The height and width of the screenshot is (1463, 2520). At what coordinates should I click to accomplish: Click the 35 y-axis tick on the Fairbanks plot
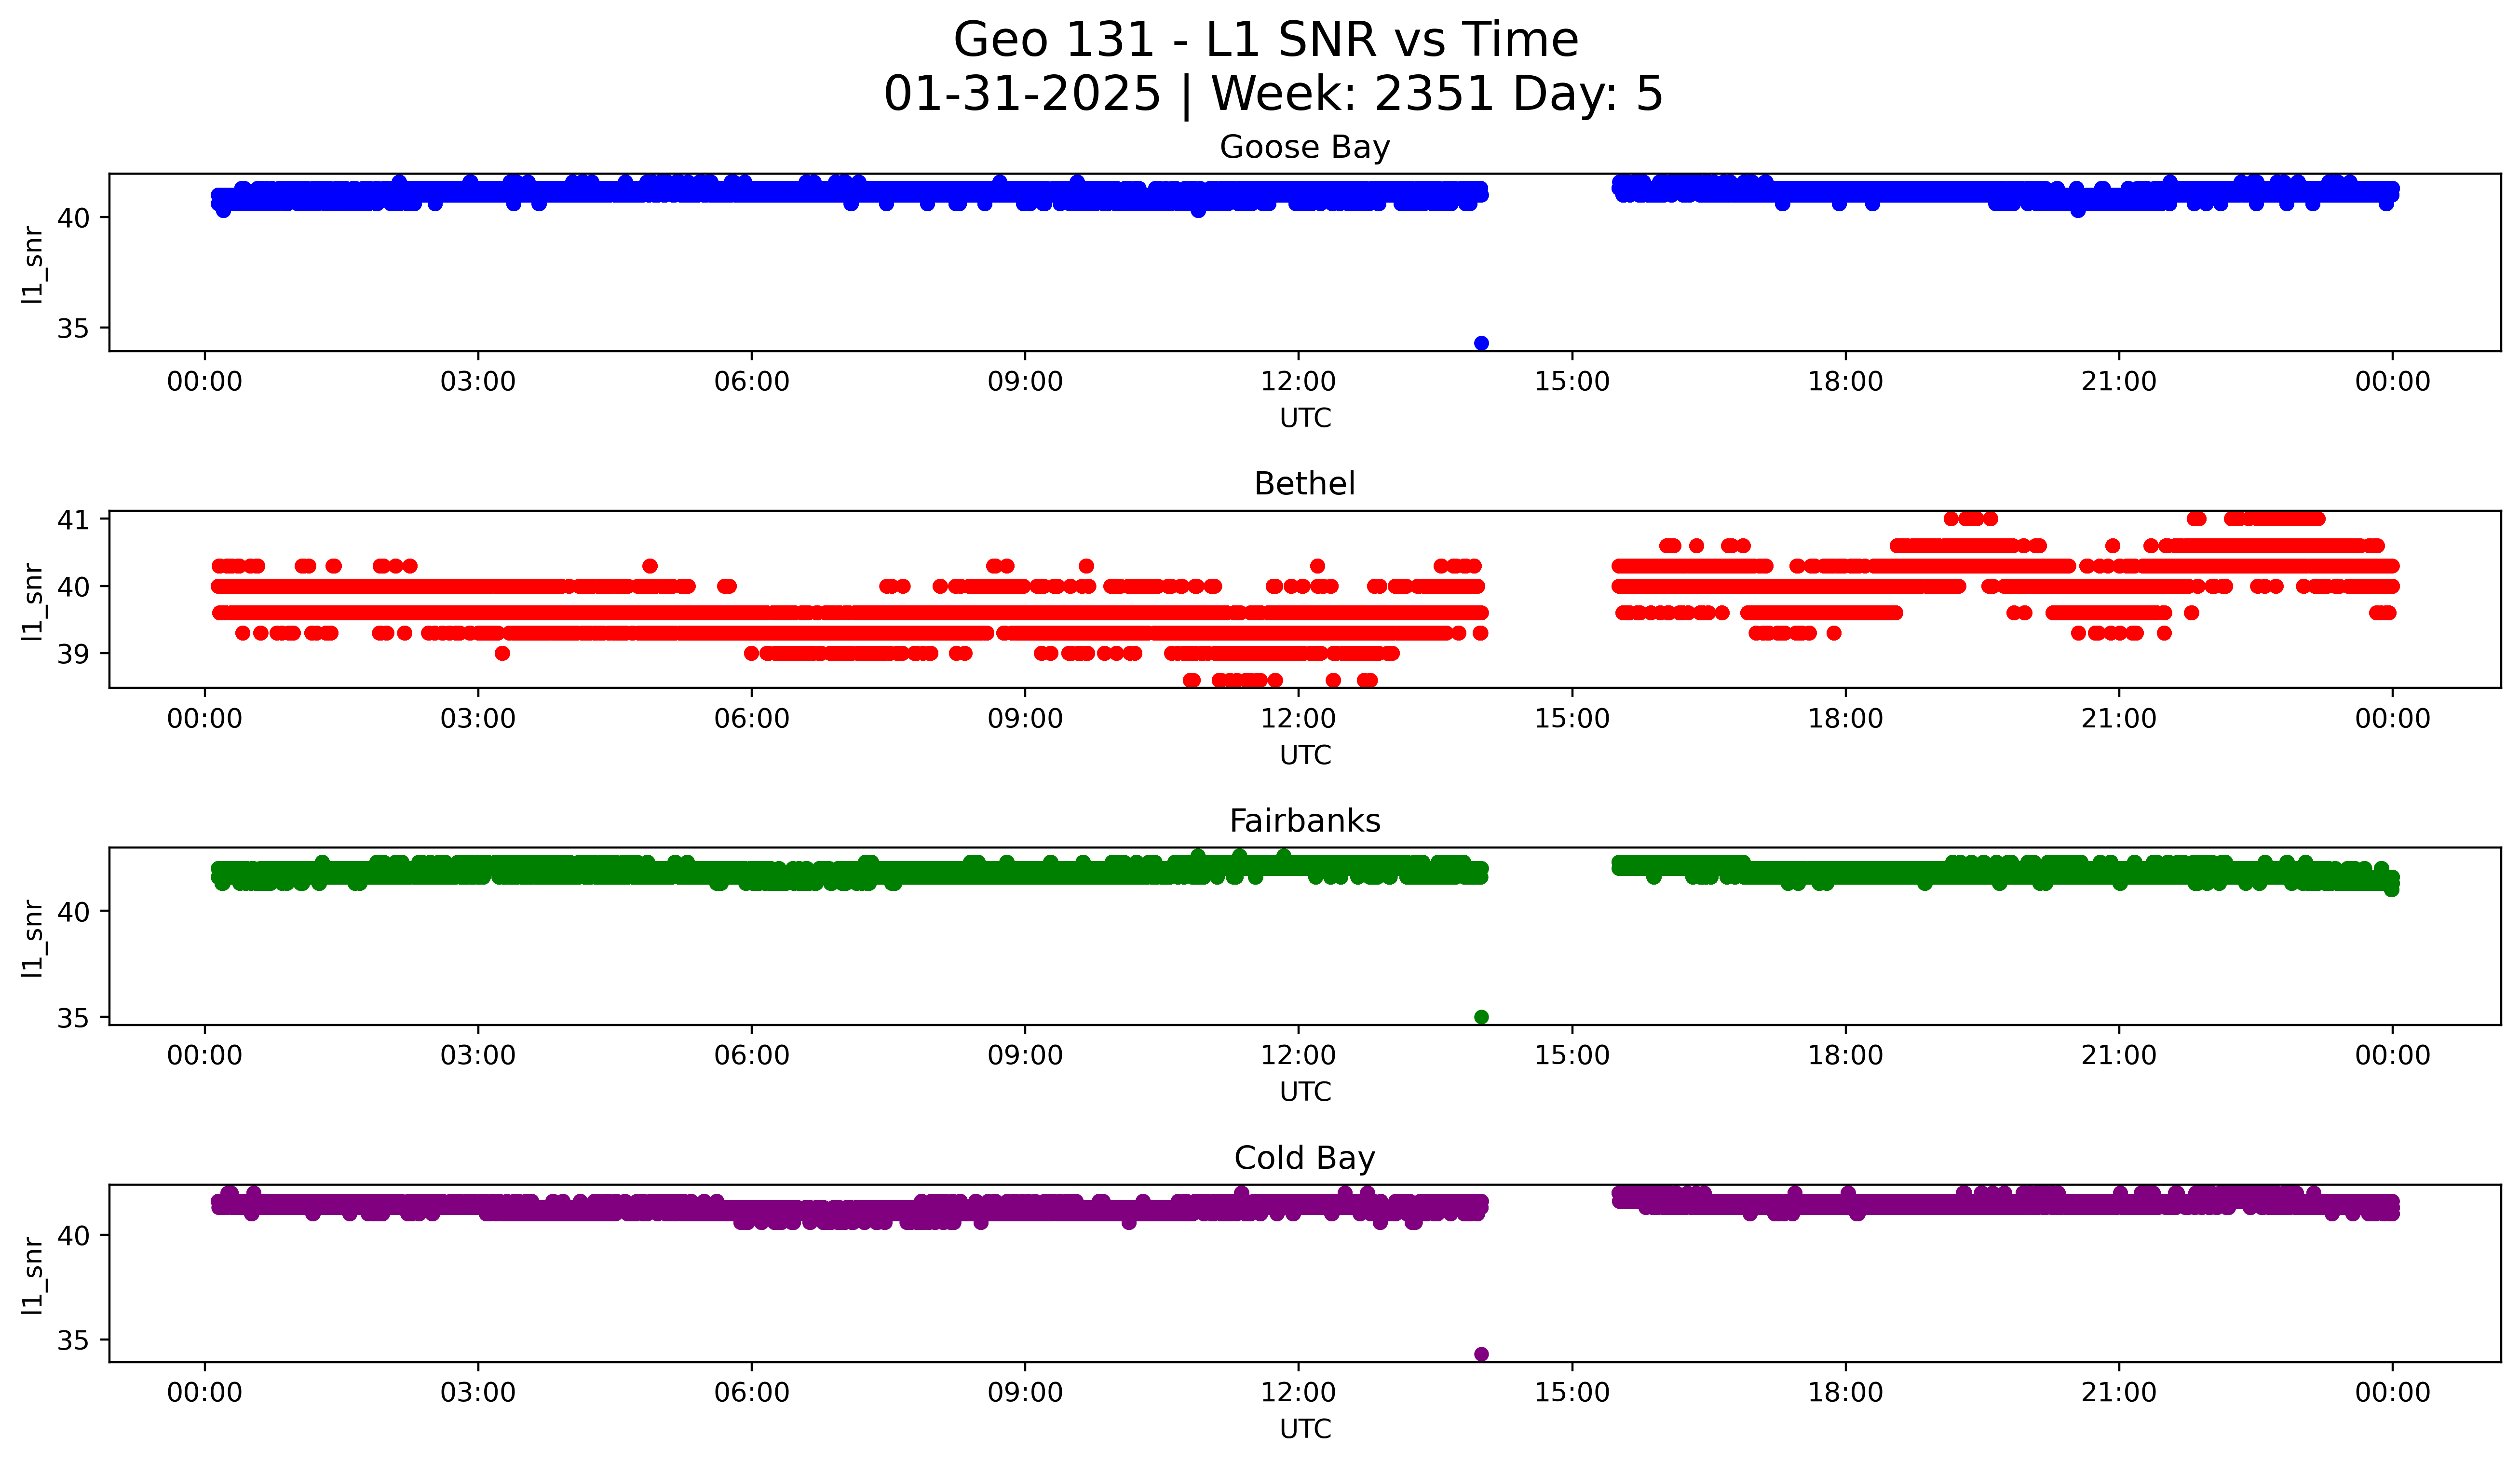coord(73,1018)
